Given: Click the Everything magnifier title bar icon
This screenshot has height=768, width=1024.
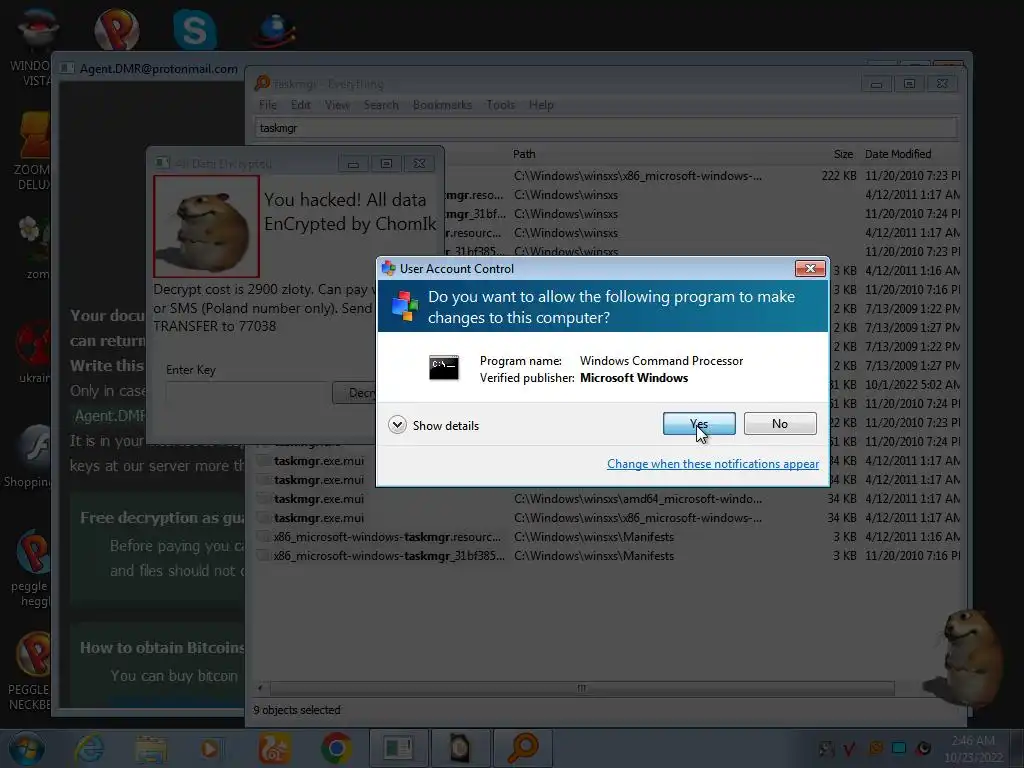Looking at the screenshot, I should click(x=263, y=83).
